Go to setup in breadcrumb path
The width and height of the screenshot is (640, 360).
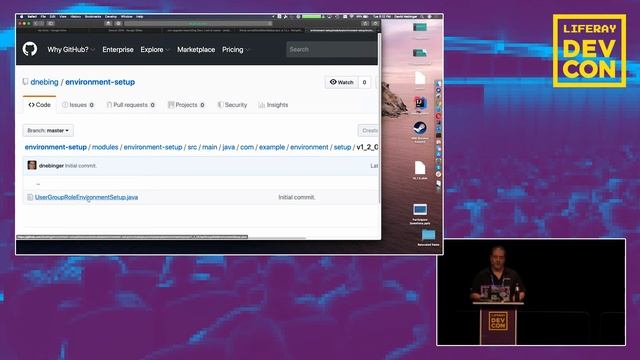coord(342,147)
